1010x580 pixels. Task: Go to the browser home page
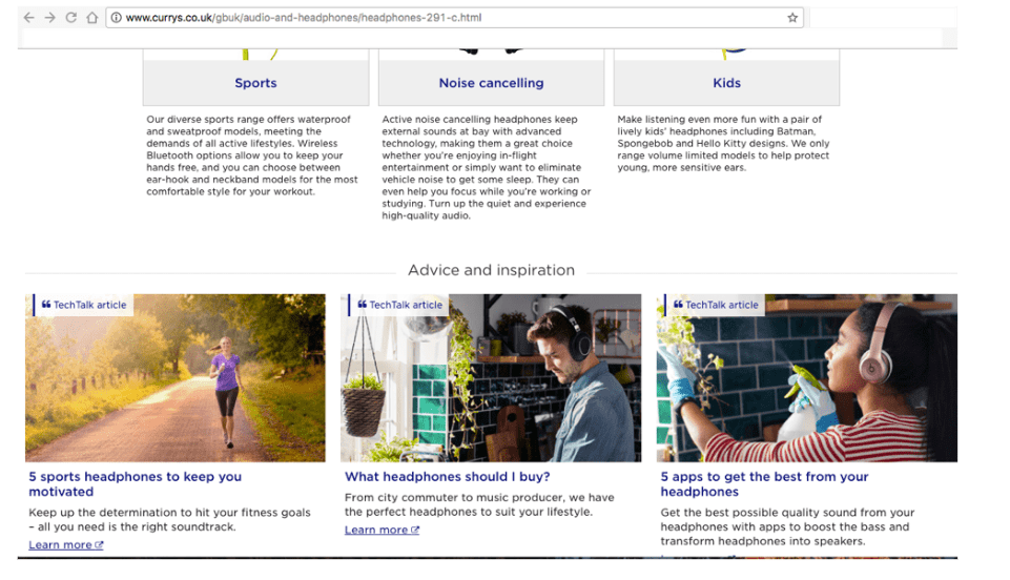click(92, 18)
